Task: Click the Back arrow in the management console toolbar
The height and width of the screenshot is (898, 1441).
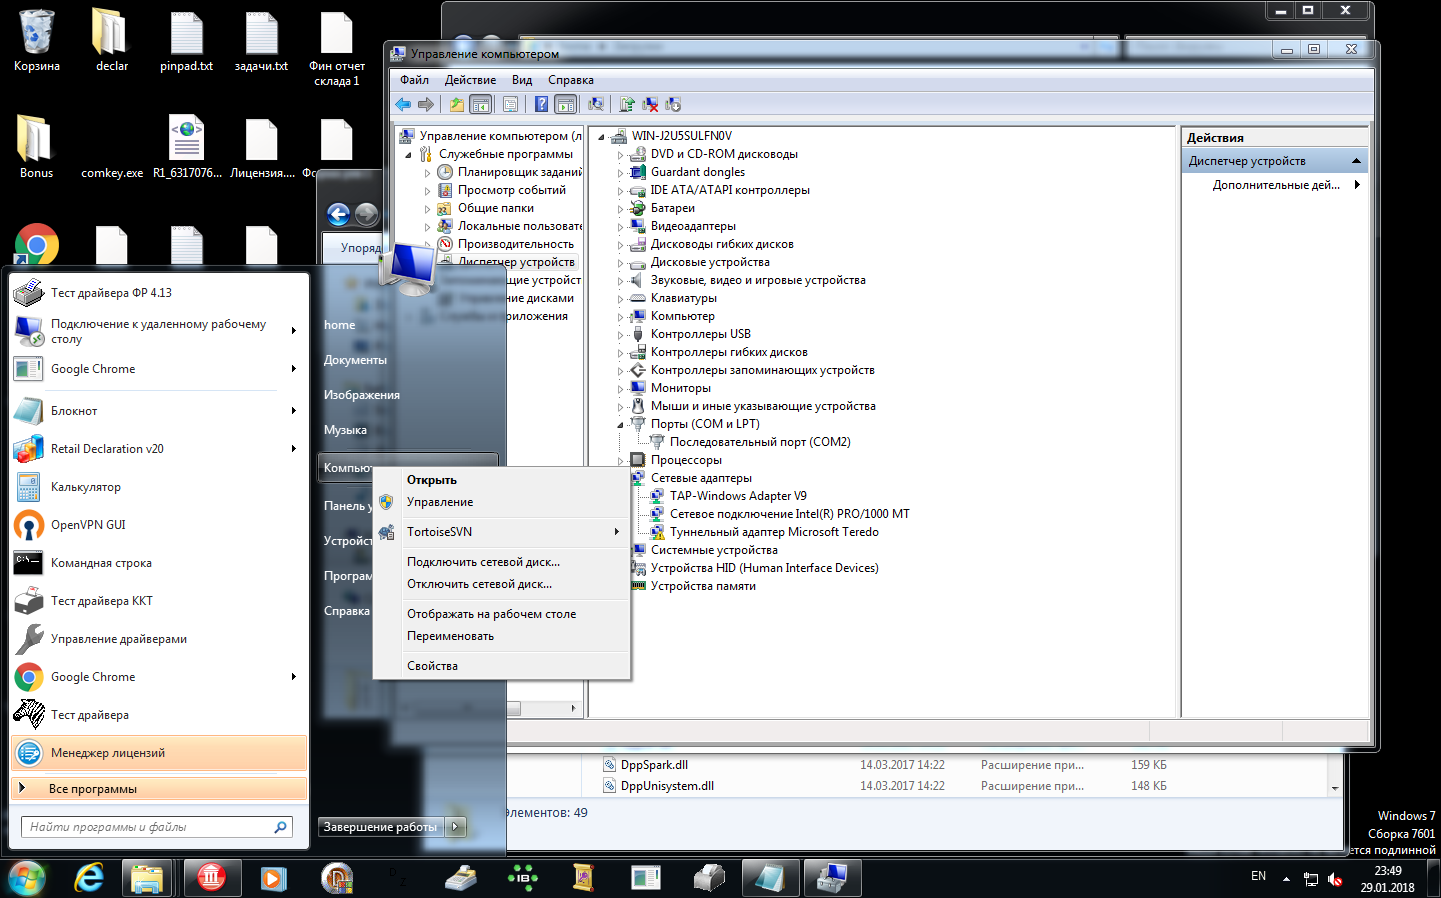Action: [403, 104]
